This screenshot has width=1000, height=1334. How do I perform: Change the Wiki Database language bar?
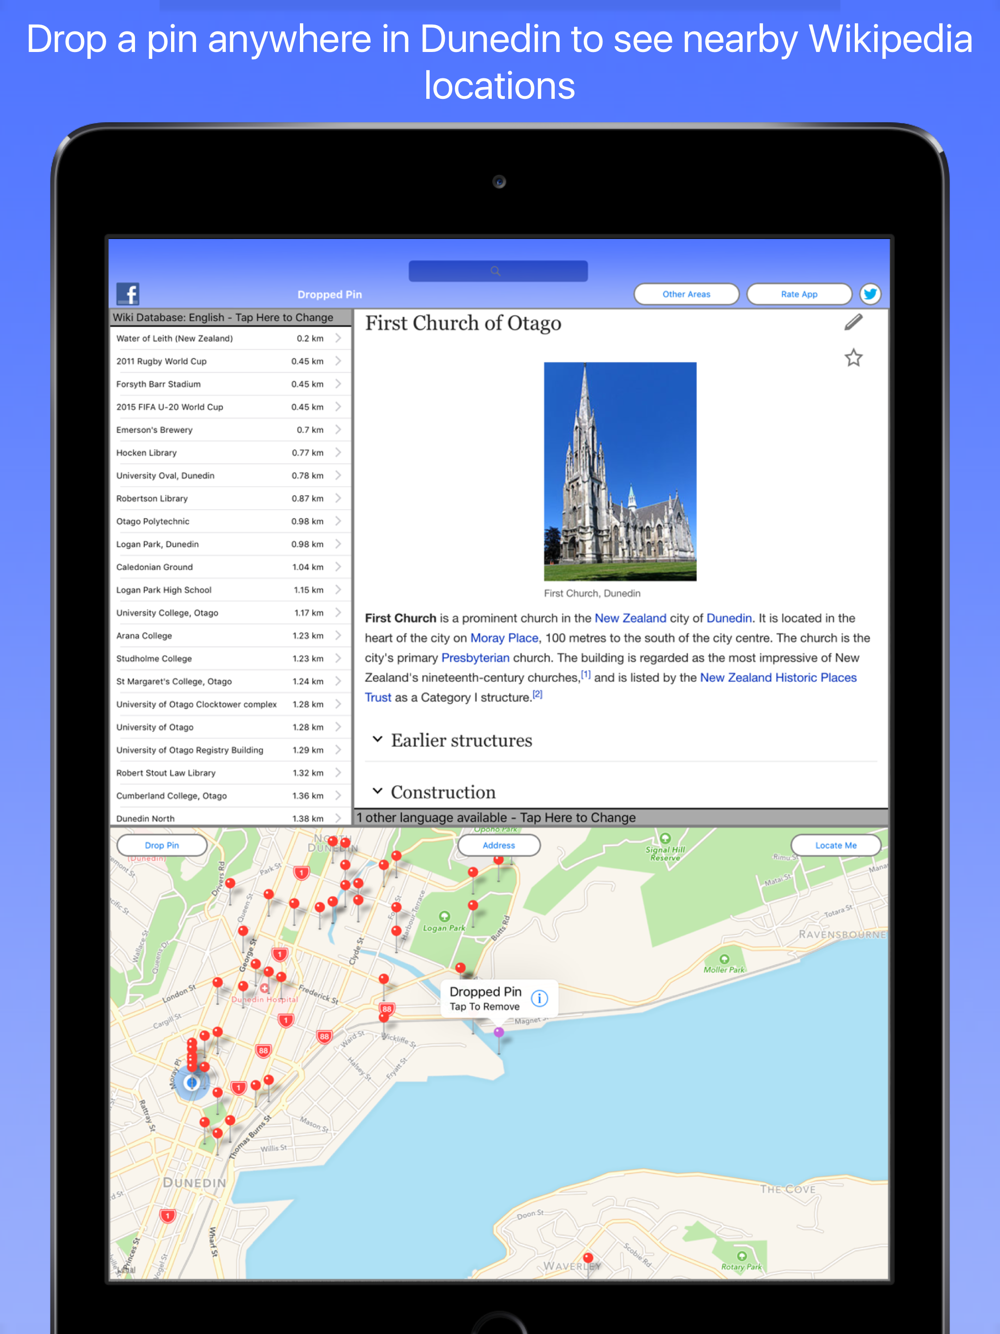pyautogui.click(x=230, y=317)
